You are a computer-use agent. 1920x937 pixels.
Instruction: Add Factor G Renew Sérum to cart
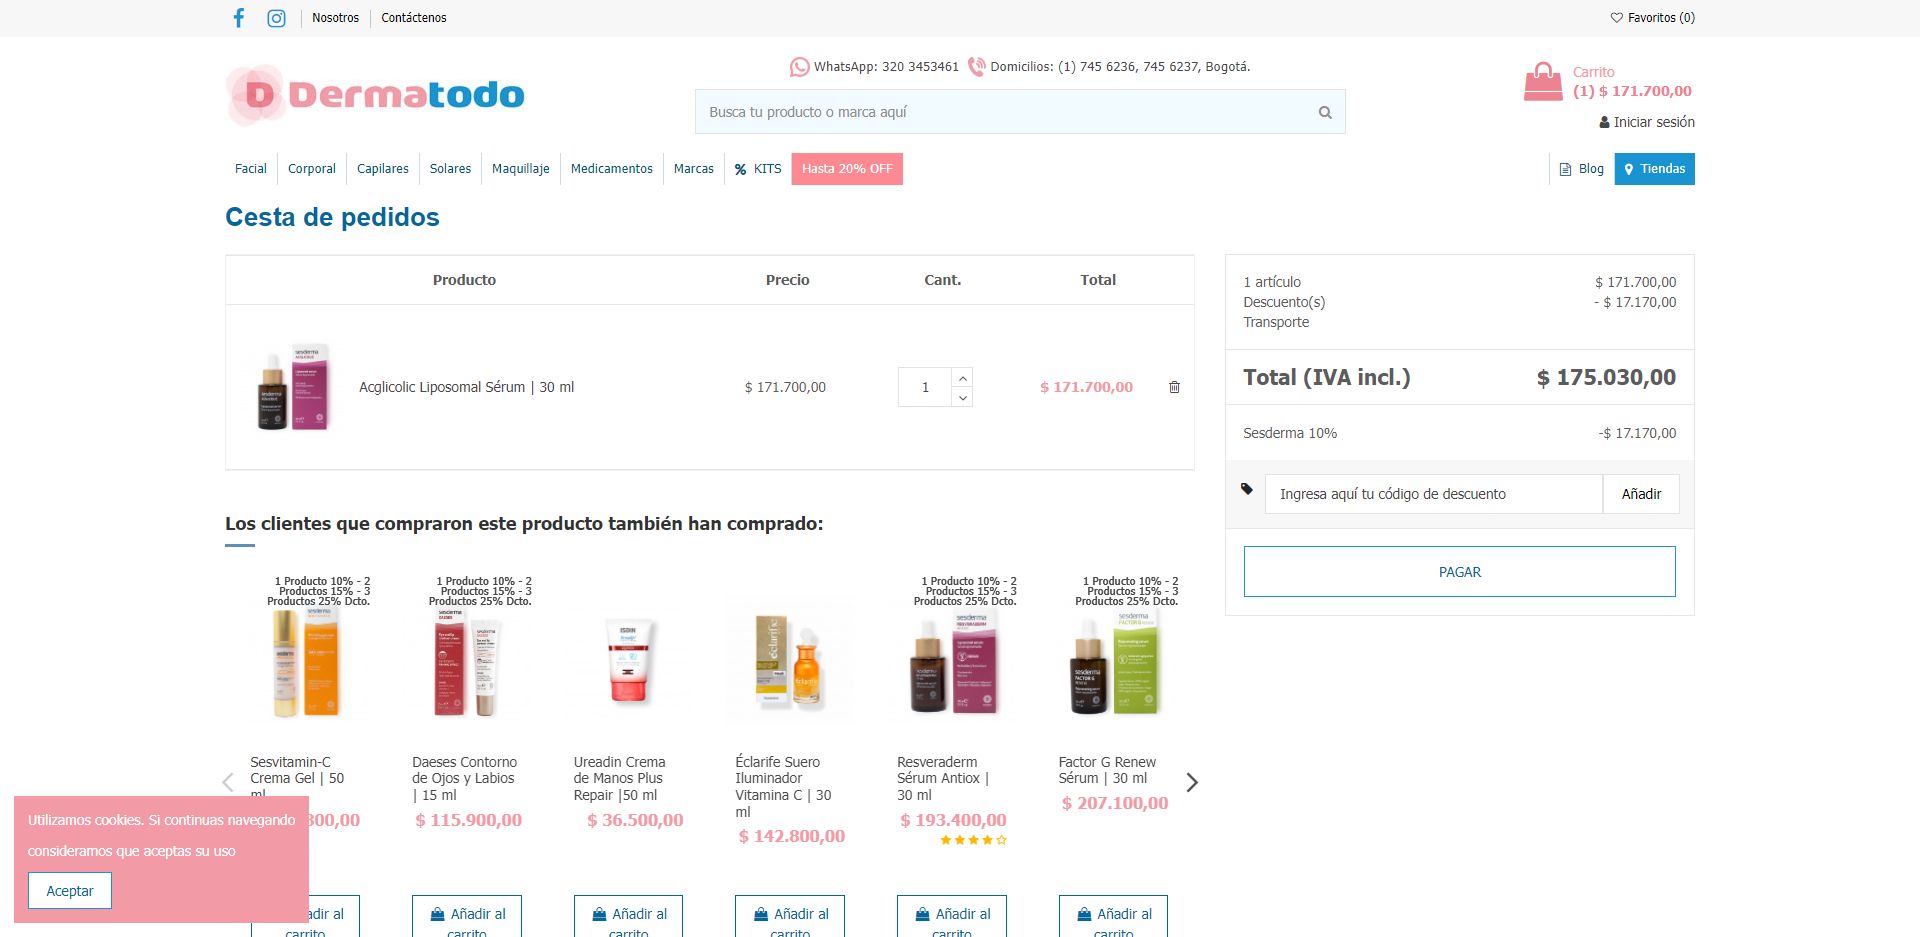pos(1114,917)
